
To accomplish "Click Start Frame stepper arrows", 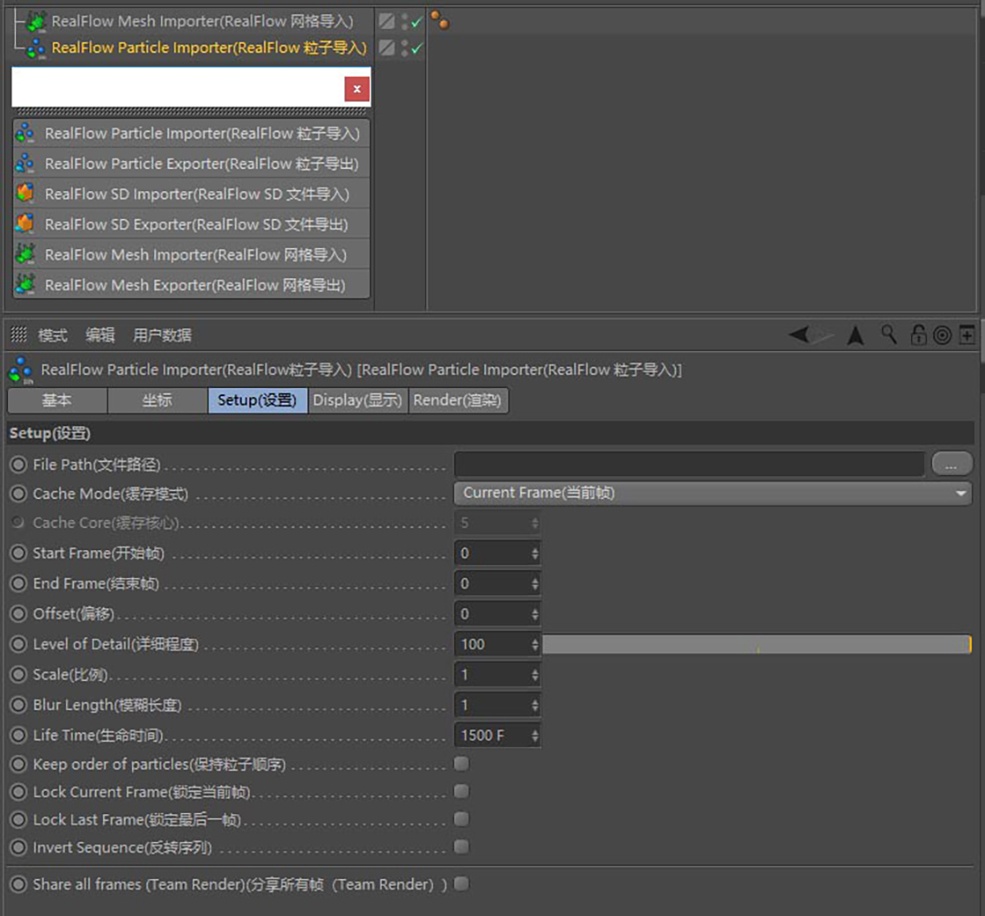I will (x=535, y=553).
